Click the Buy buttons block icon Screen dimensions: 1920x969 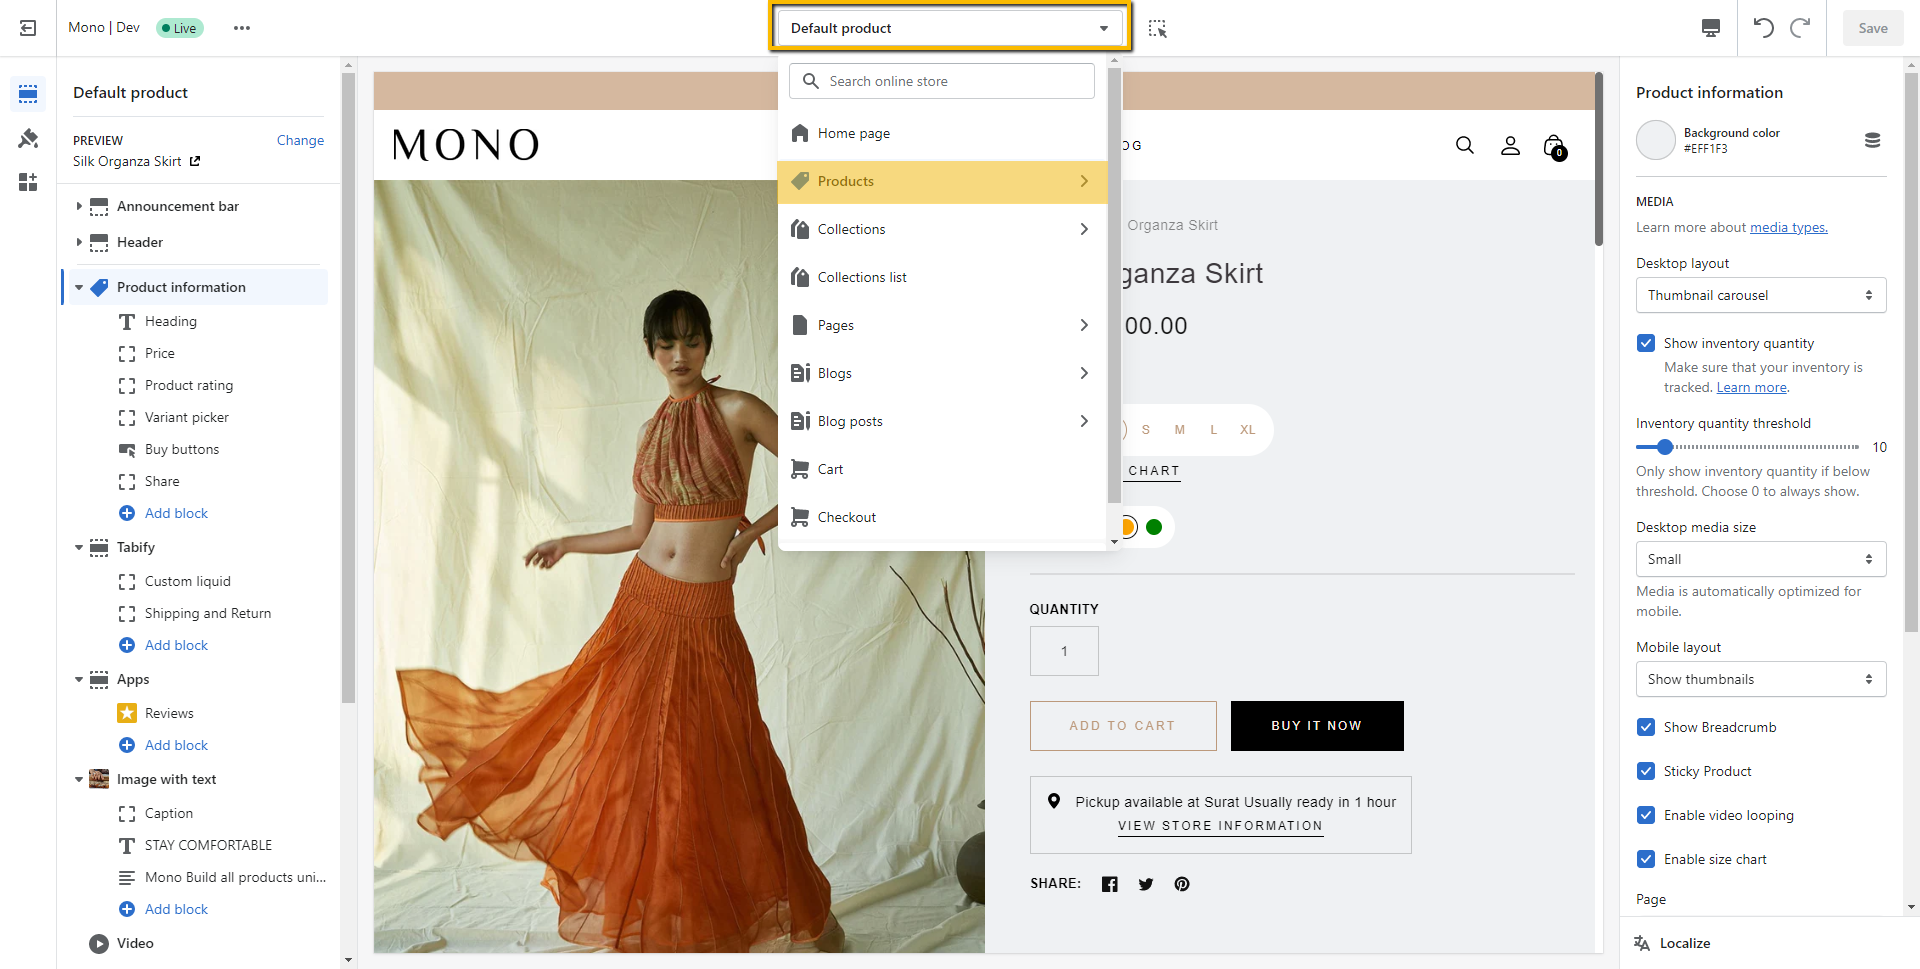[127, 450]
